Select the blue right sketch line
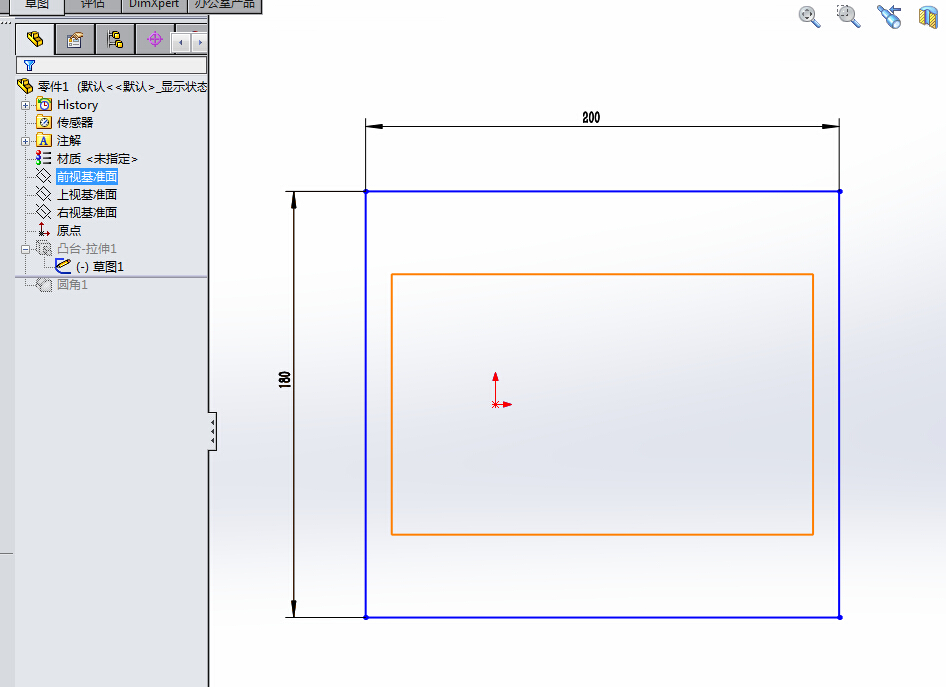 point(839,404)
